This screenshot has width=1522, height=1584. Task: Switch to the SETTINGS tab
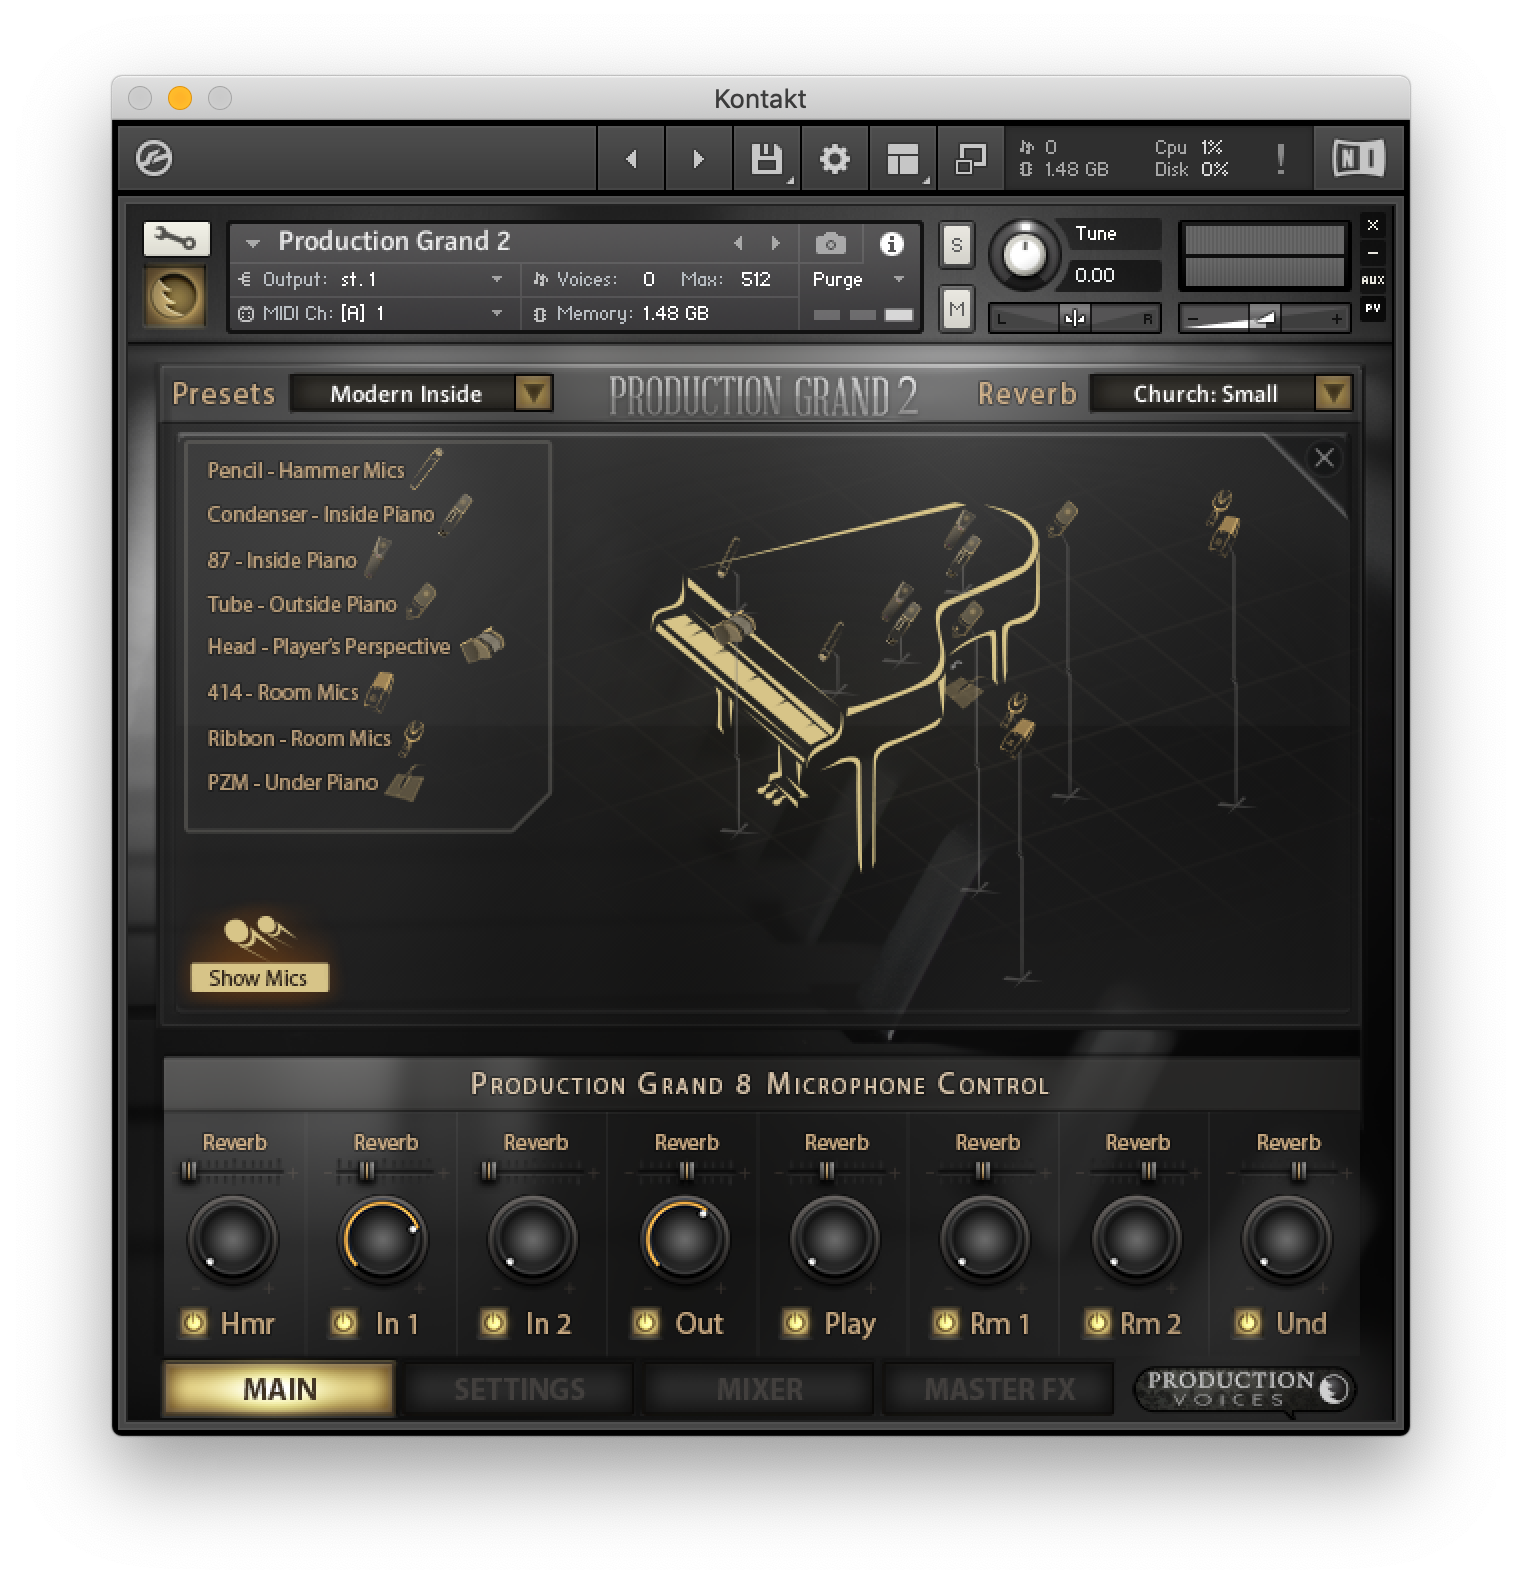519,1389
